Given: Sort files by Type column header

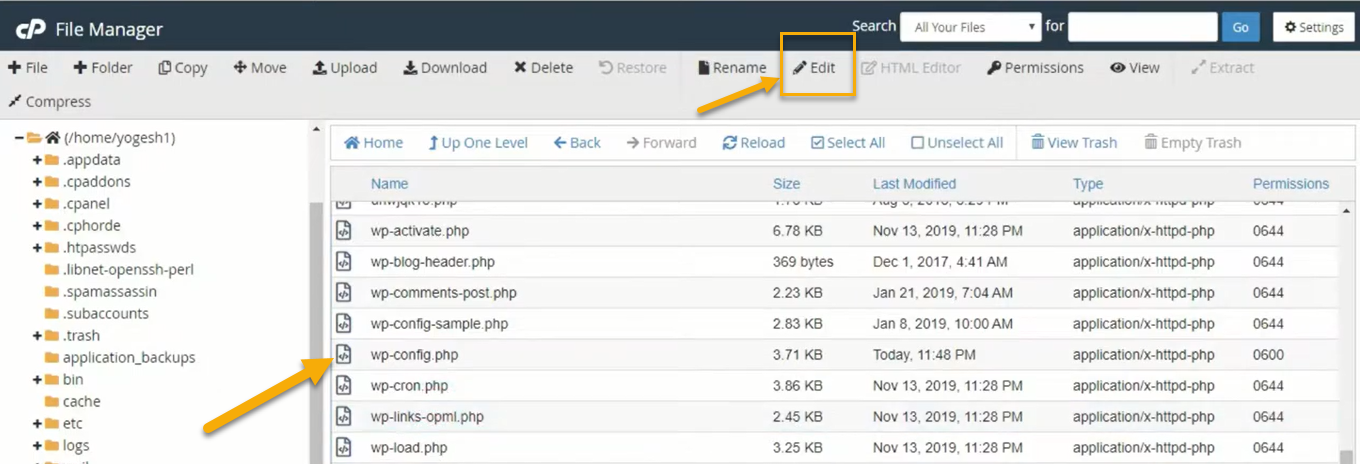Looking at the screenshot, I should tap(1088, 184).
